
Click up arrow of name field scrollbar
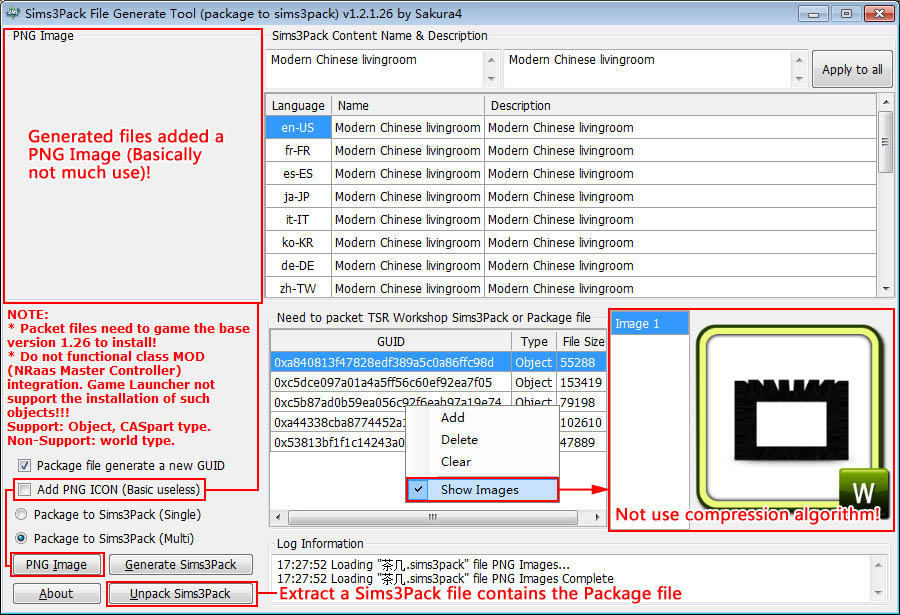click(x=491, y=59)
